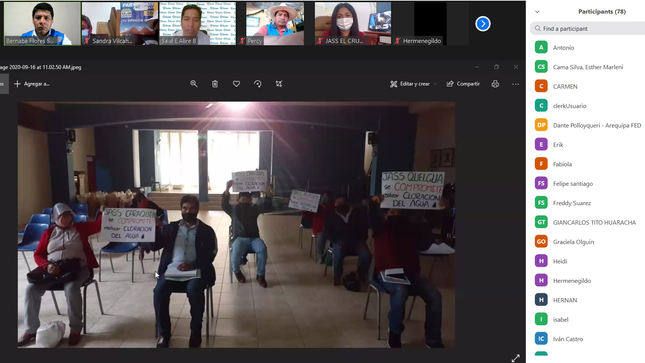Click the print icon in Photos toolbar
The image size is (645, 363).
click(495, 84)
